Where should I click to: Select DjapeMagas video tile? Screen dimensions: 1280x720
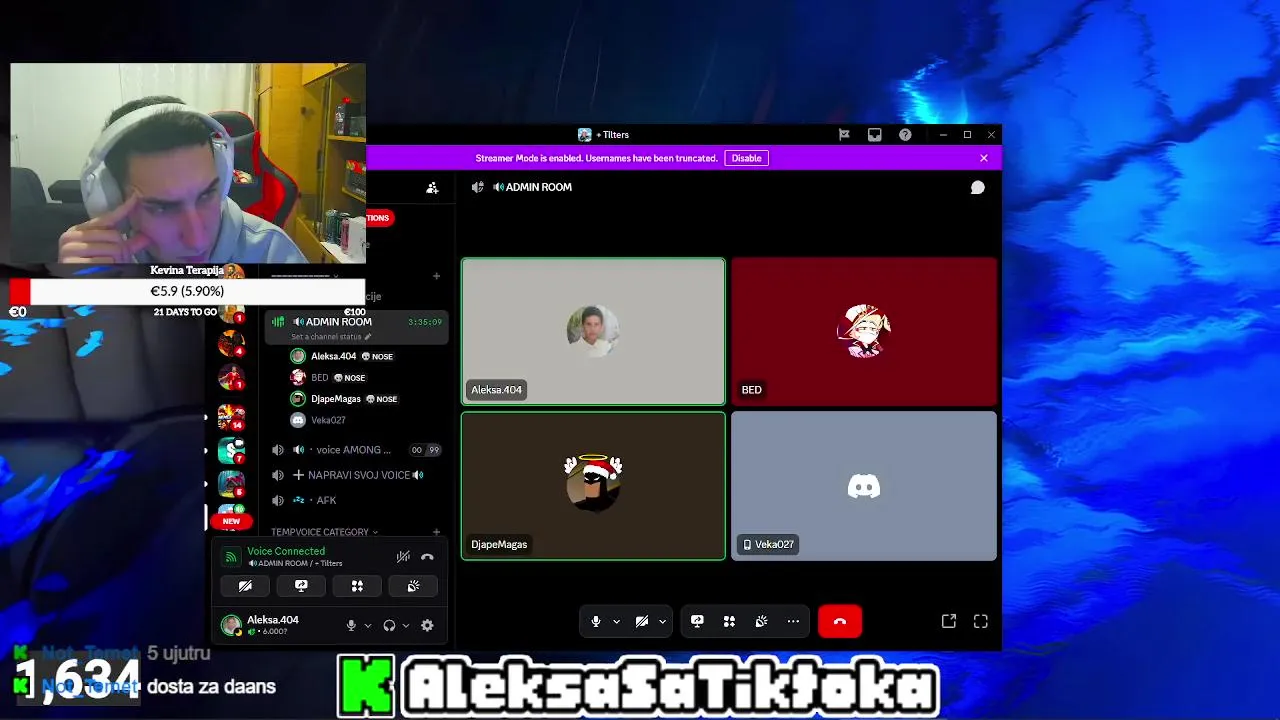[593, 486]
